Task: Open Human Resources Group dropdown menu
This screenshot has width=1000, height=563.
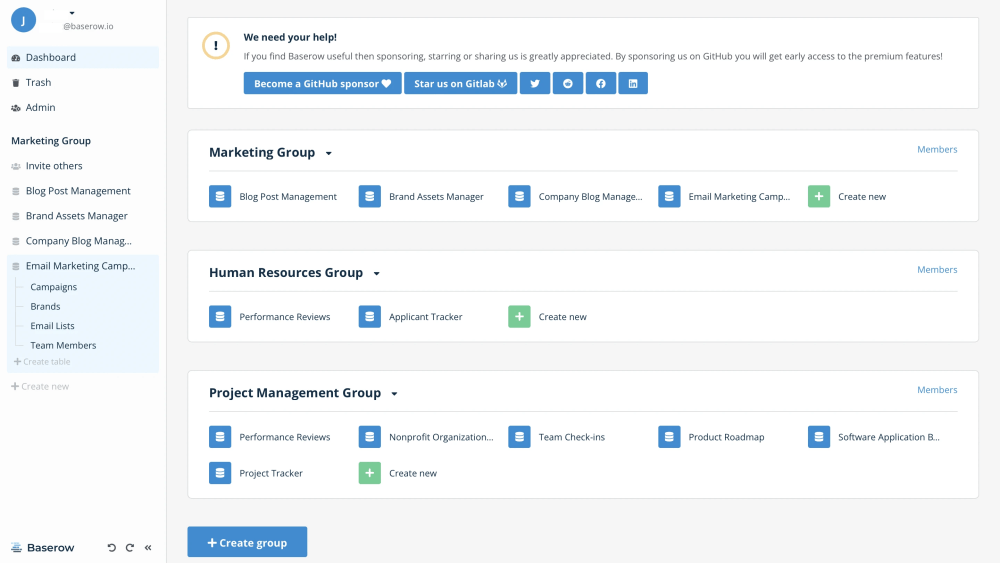Action: click(x=377, y=274)
